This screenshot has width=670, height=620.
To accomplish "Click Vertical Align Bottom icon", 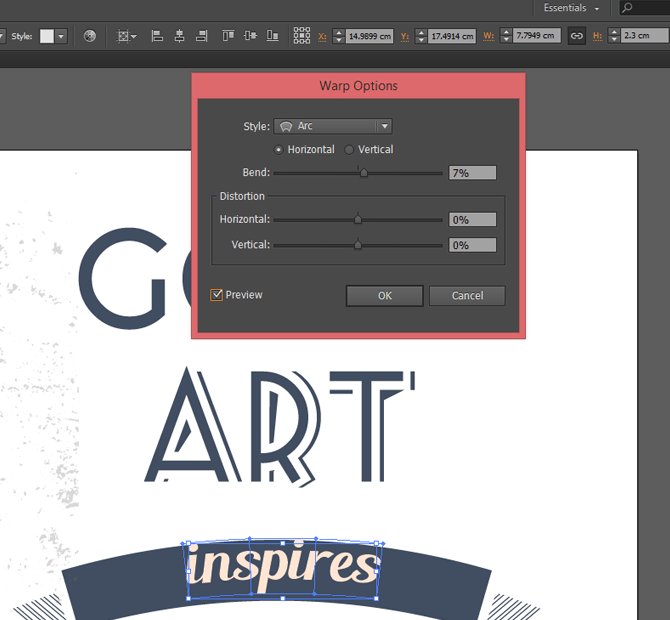I will tap(272, 36).
